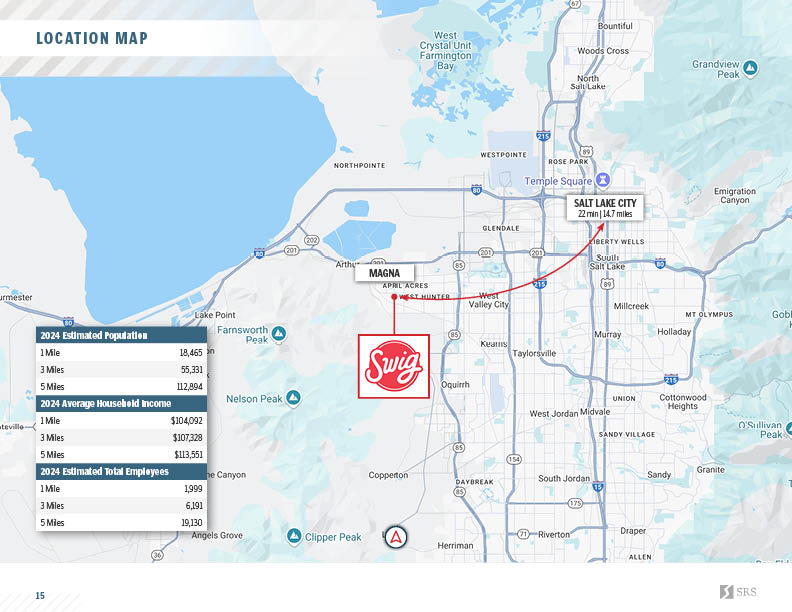Click the Holladay label

(x=674, y=332)
